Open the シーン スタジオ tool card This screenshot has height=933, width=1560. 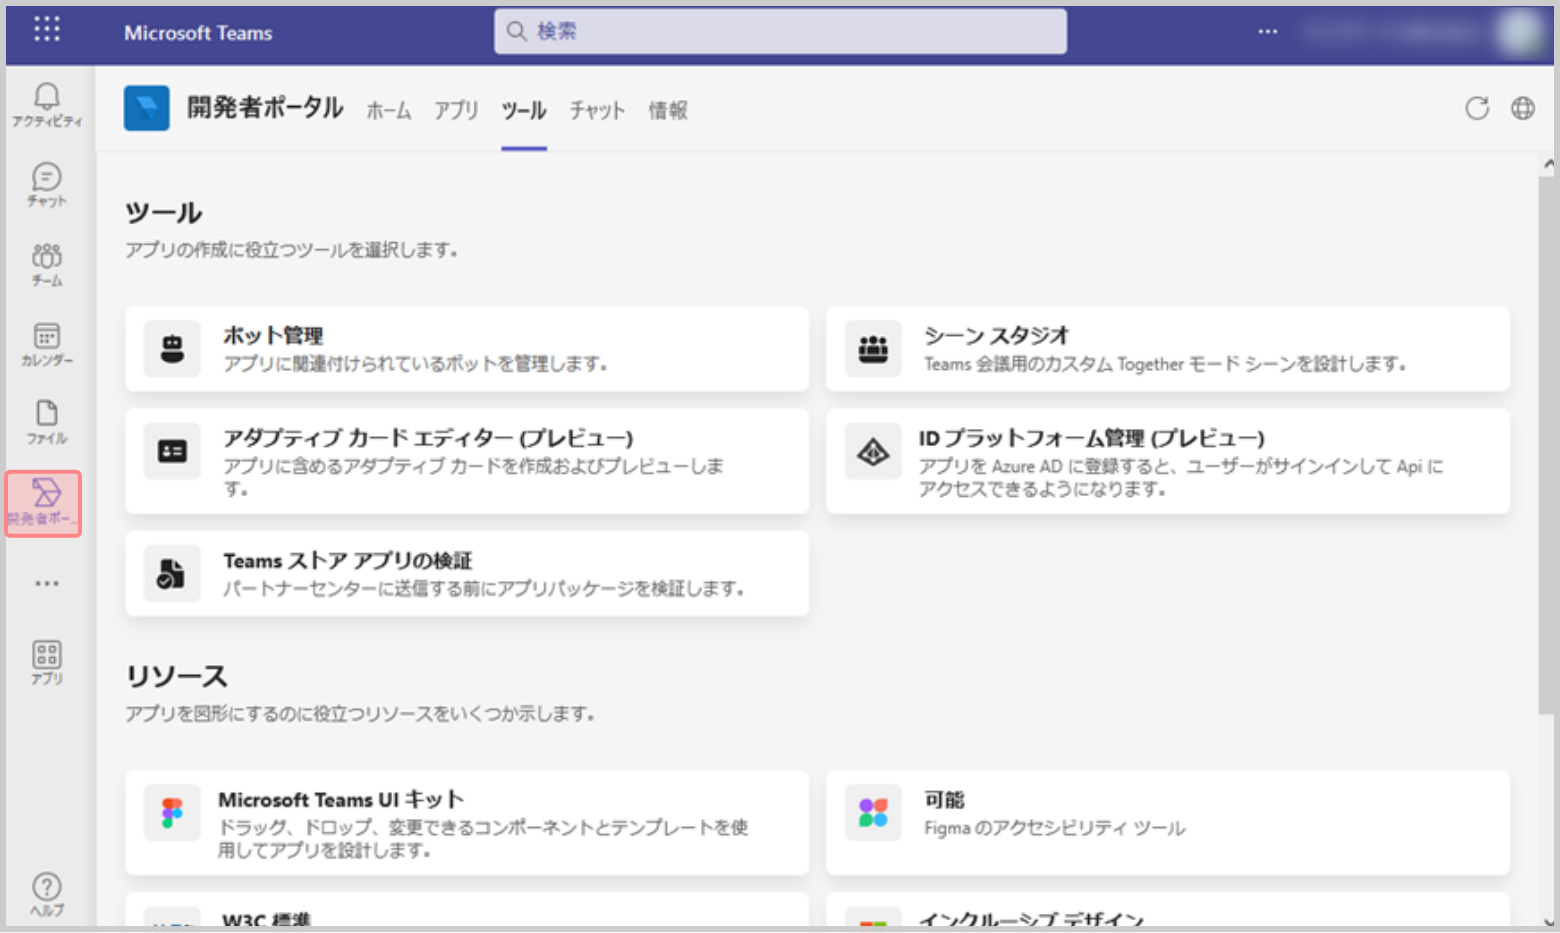pos(1167,348)
